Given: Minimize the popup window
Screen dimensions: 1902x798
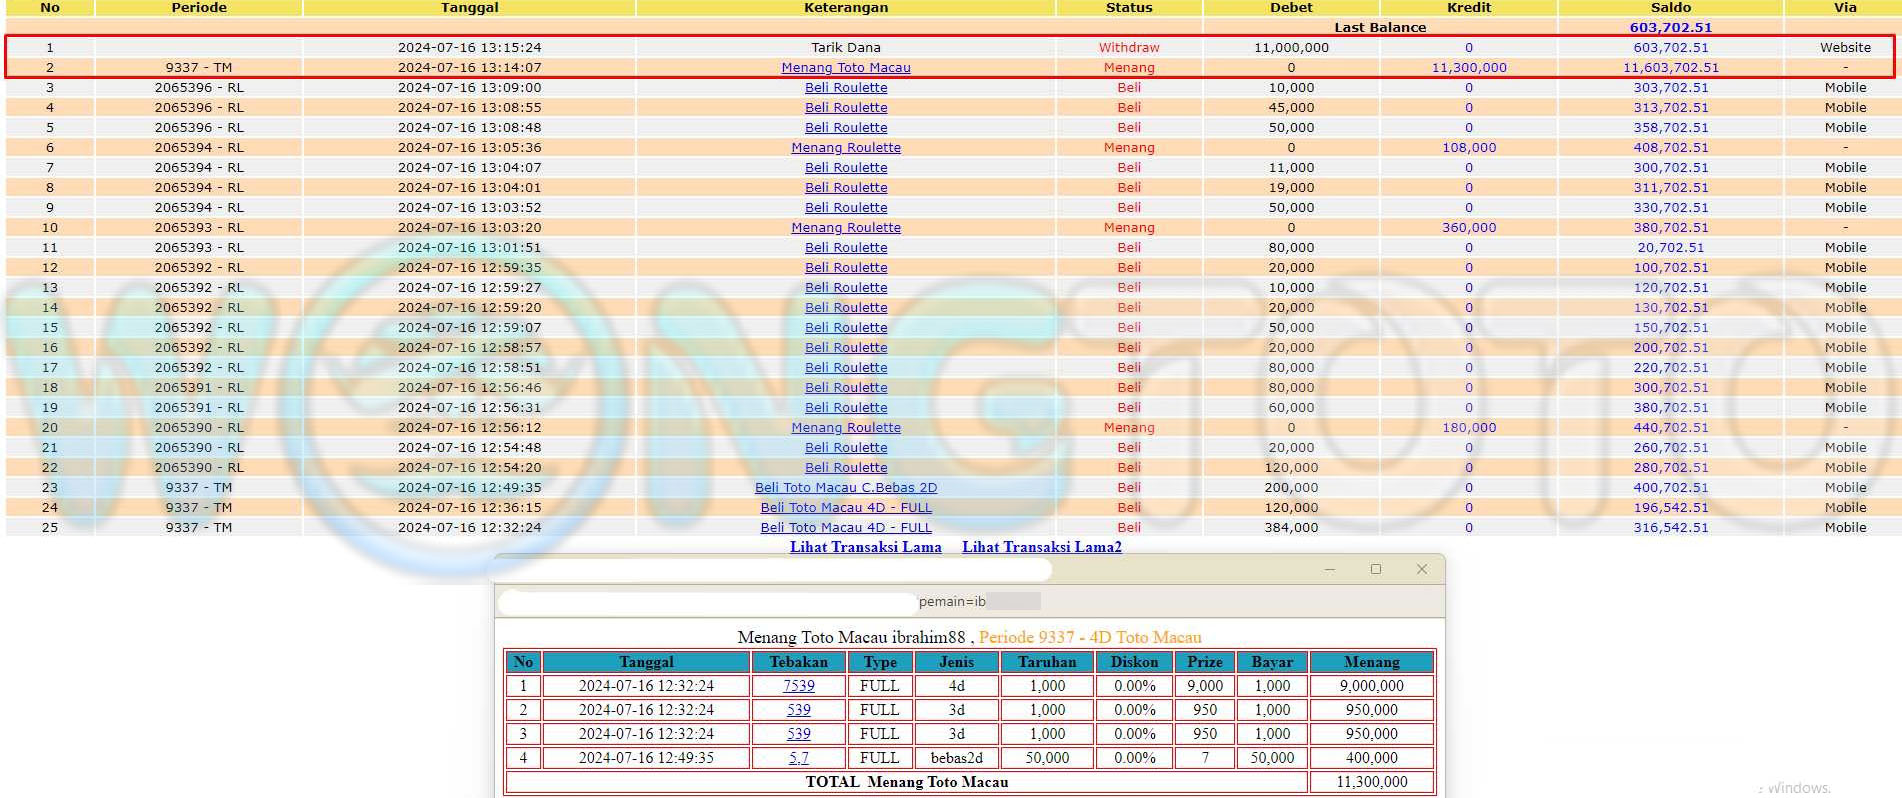Looking at the screenshot, I should tap(1329, 569).
